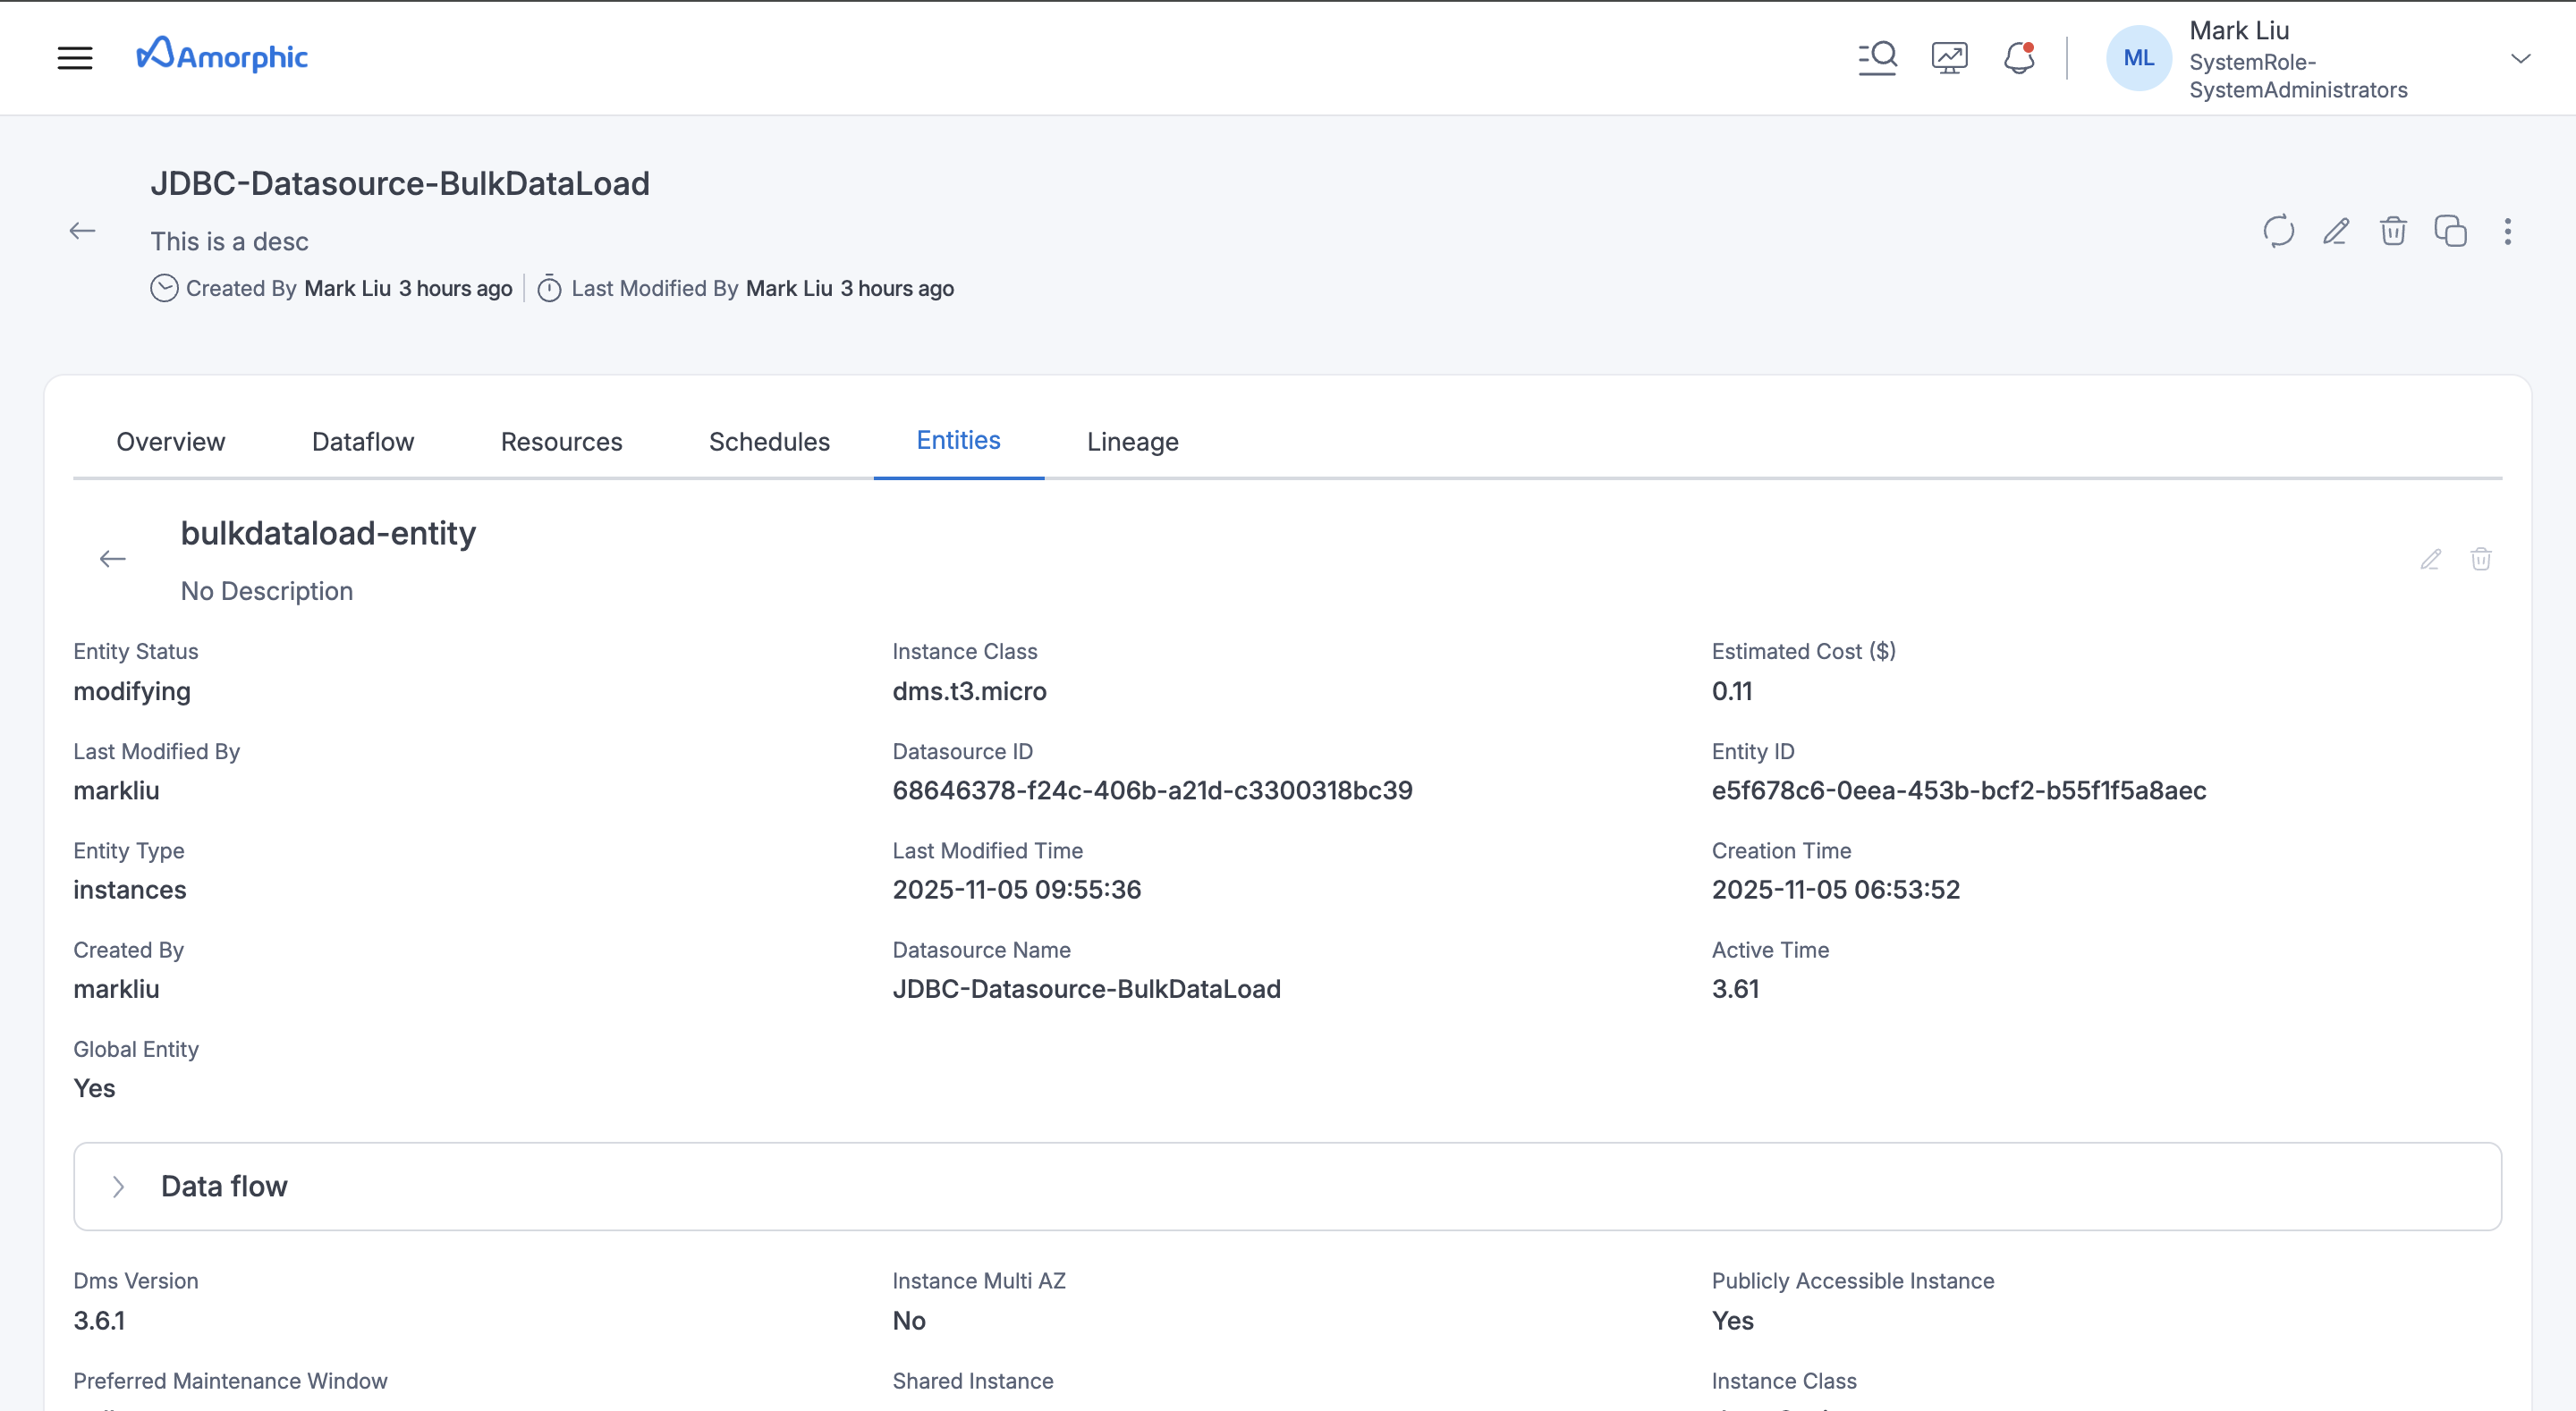Click the ML user avatar
This screenshot has width=2576, height=1411.
[2138, 57]
